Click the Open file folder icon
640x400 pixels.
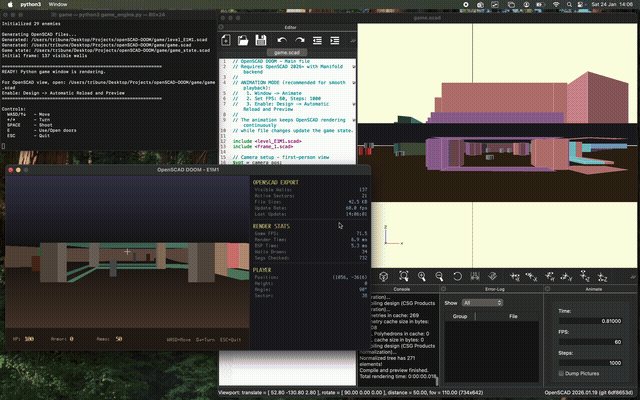pyautogui.click(x=243, y=40)
